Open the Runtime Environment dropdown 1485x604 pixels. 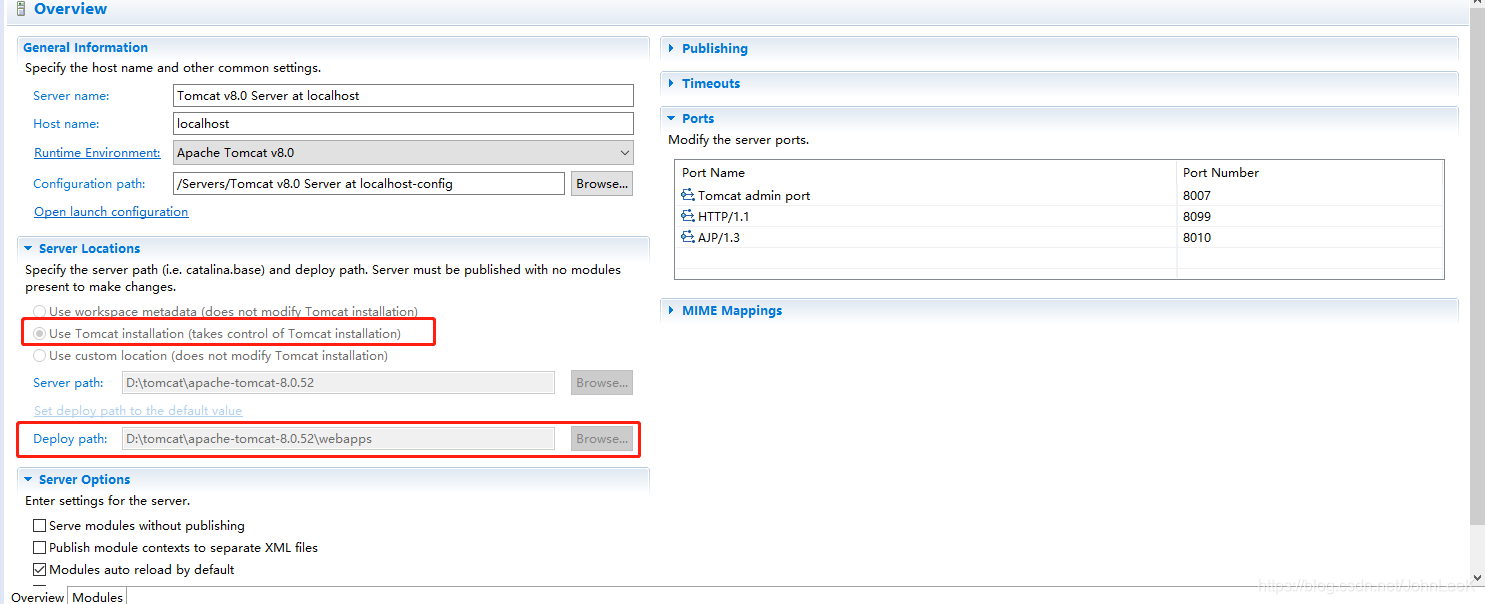[x=622, y=152]
